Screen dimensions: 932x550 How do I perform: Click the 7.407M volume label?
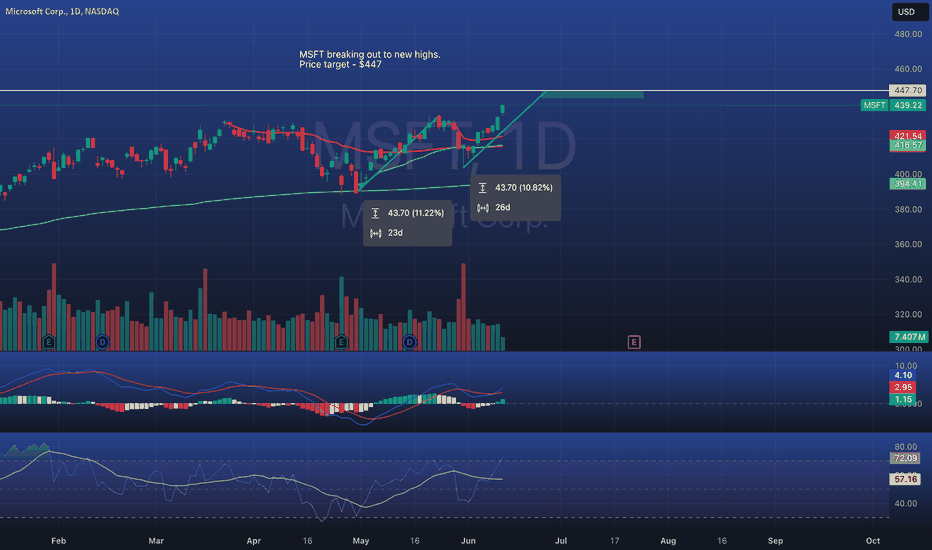(909, 337)
